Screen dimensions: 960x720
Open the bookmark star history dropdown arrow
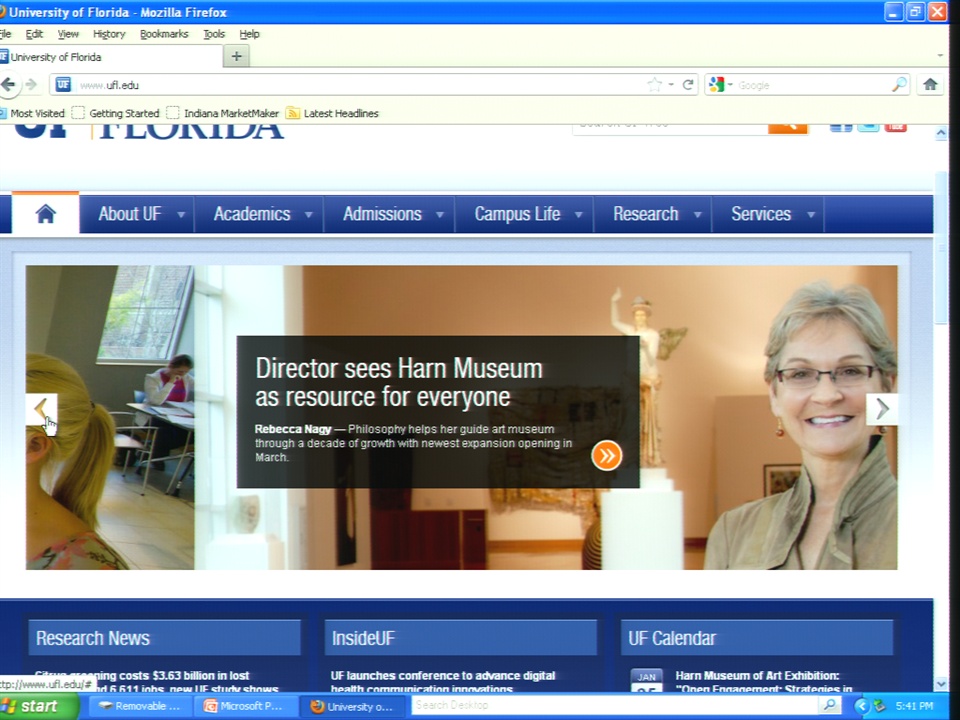pos(671,84)
